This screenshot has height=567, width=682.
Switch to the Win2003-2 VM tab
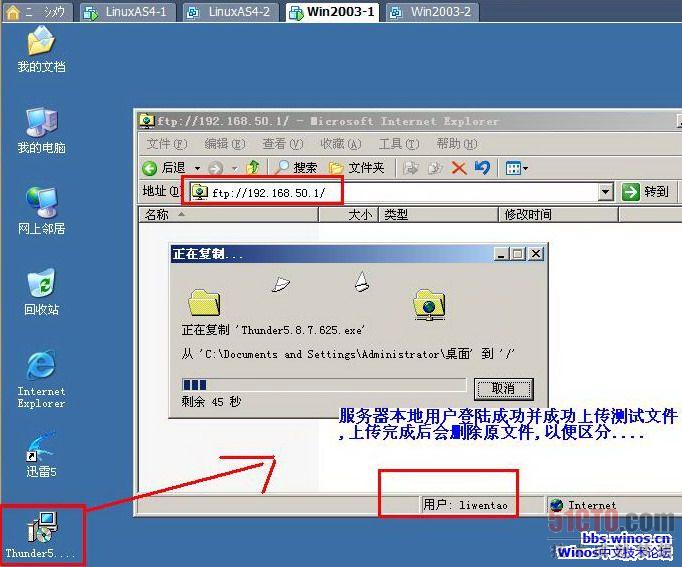tap(433, 12)
